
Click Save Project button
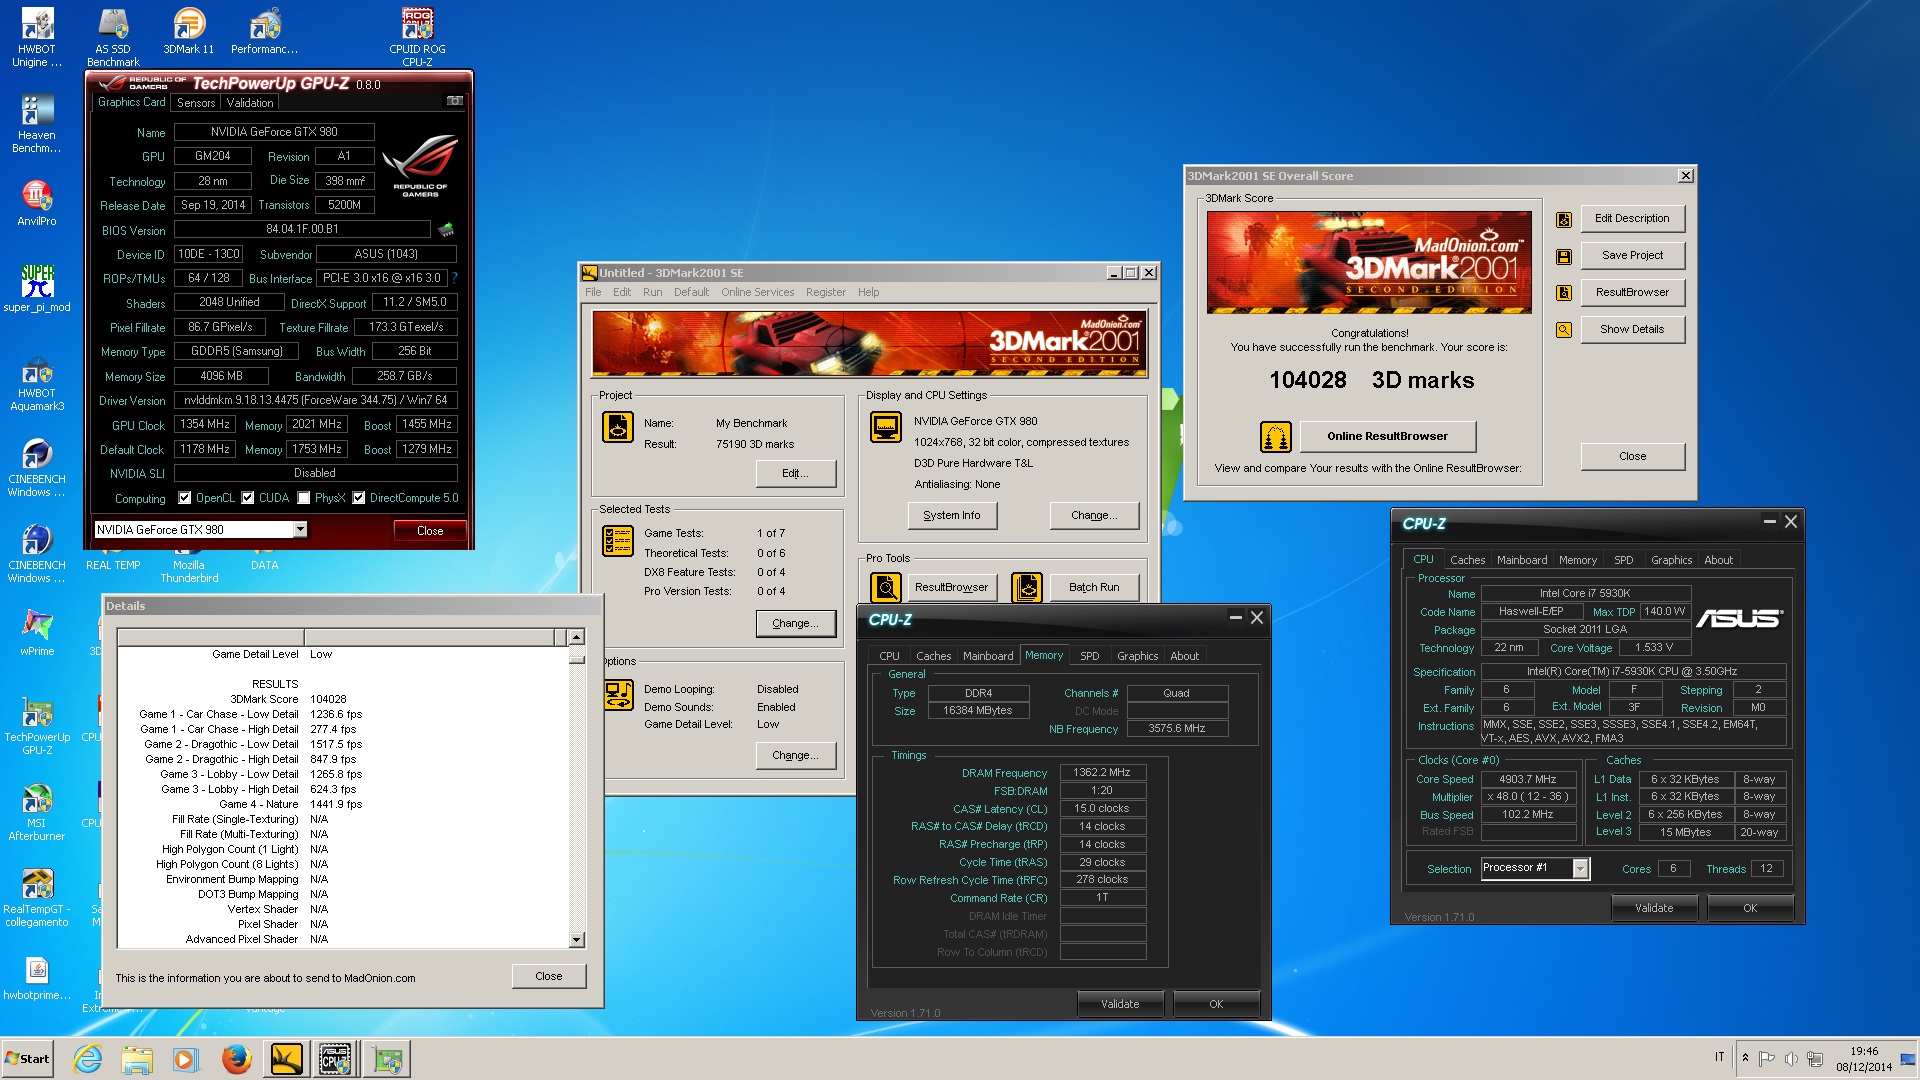point(1632,256)
